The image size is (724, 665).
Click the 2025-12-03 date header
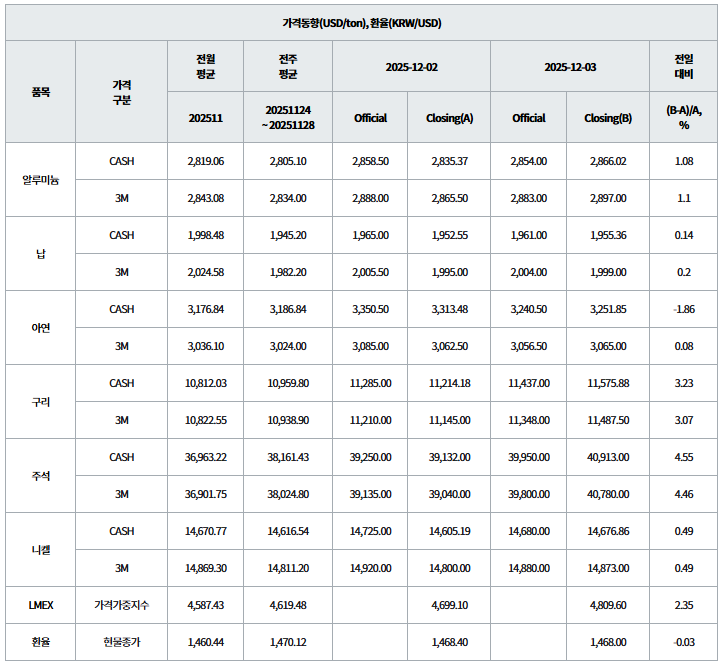tap(569, 66)
